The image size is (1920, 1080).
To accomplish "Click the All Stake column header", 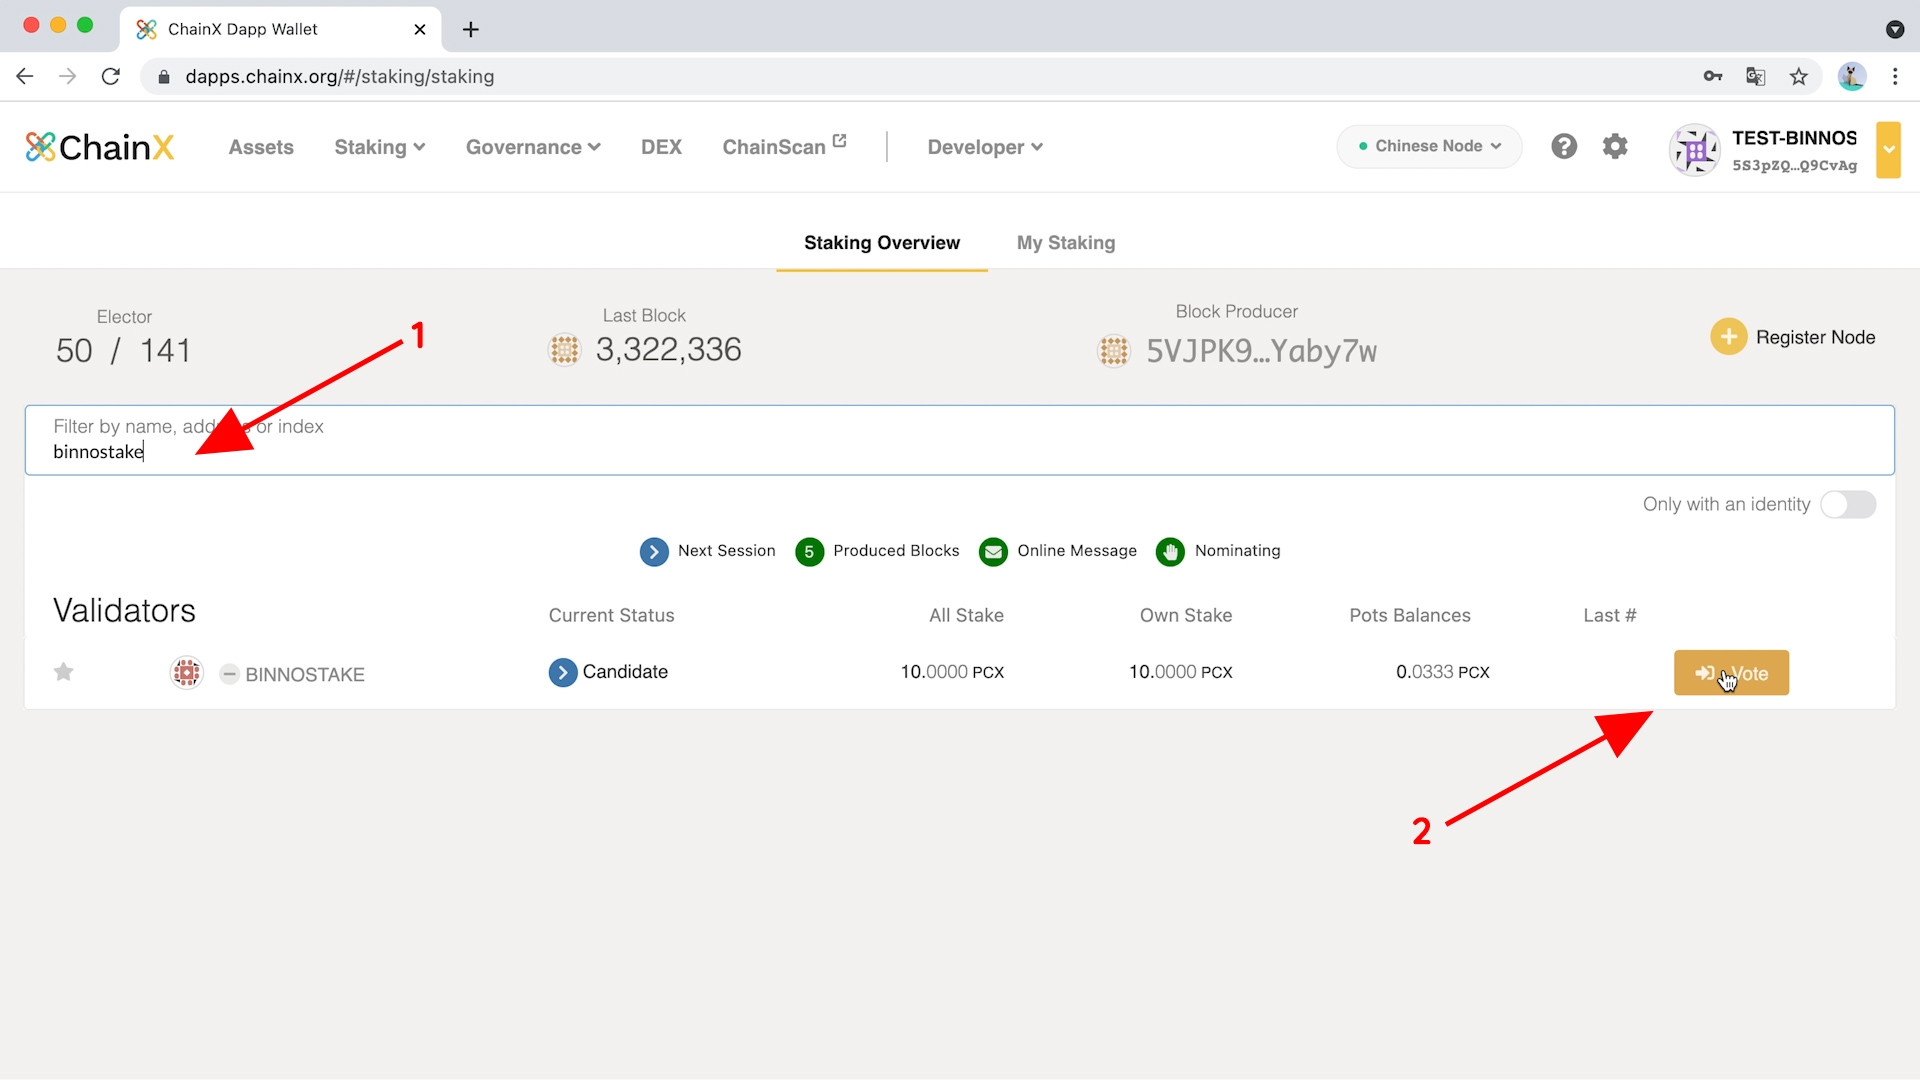I will 966,615.
